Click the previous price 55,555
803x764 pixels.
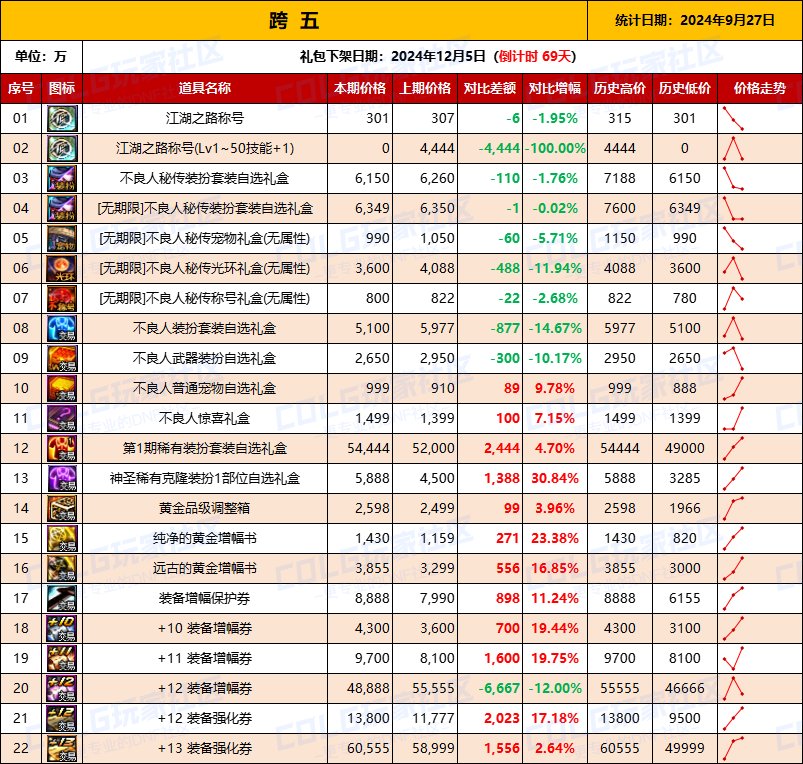point(433,688)
